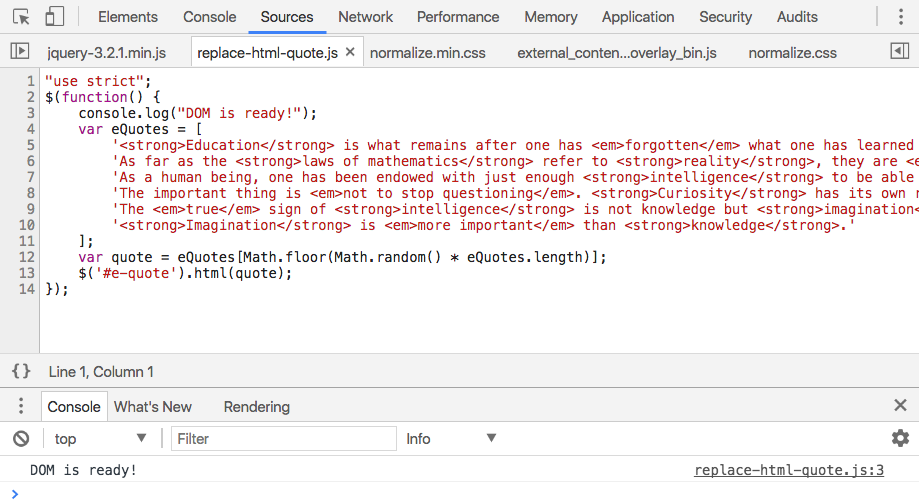Open the external_conten...overlay_bin.js file tab

(x=617, y=53)
